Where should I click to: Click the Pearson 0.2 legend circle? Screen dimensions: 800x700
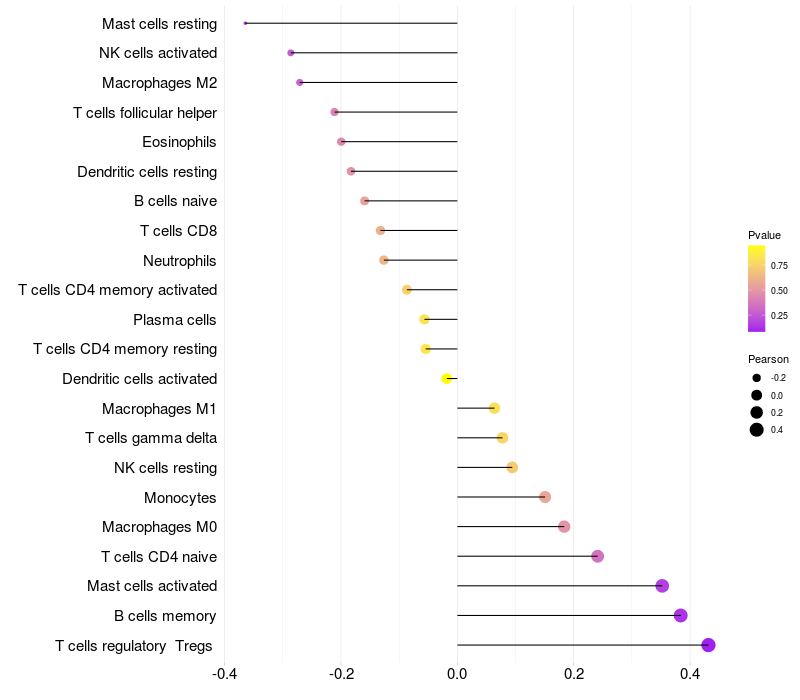coord(757,412)
